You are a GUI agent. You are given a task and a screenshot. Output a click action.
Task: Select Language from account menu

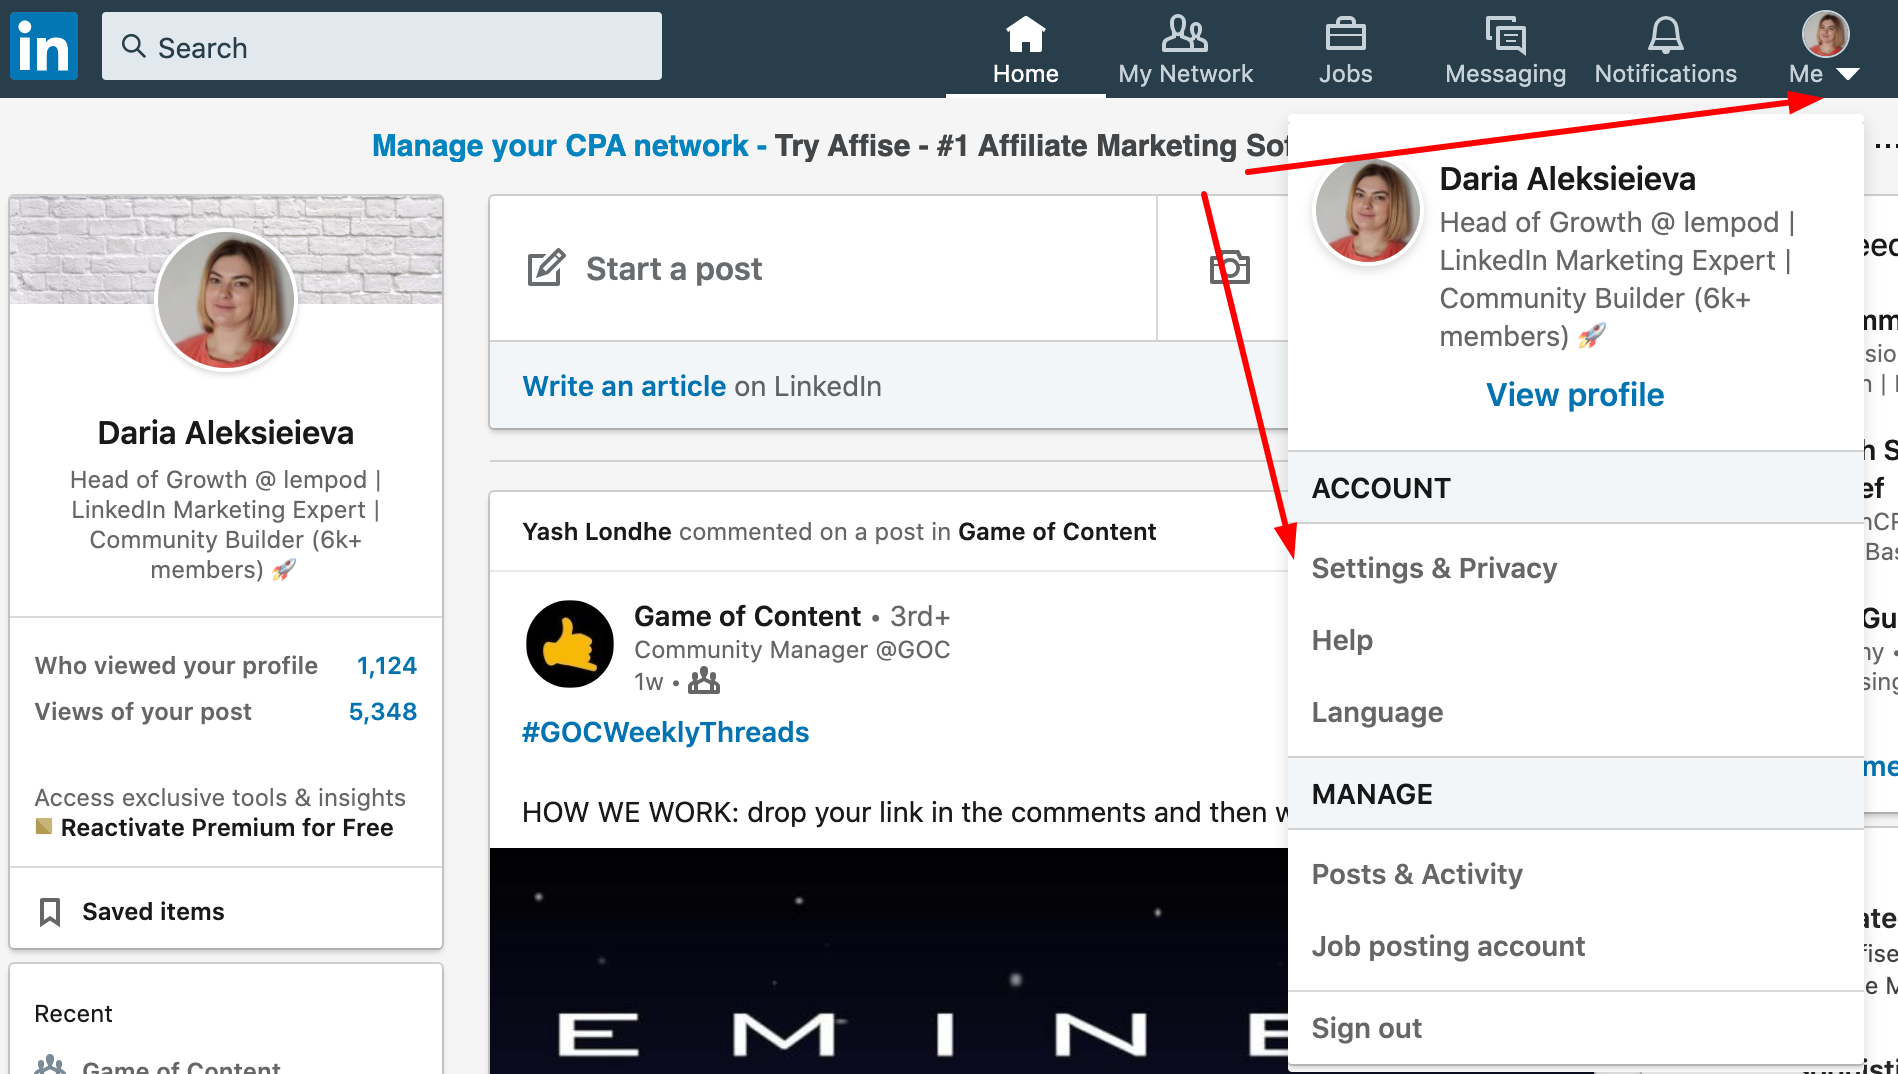coord(1377,712)
